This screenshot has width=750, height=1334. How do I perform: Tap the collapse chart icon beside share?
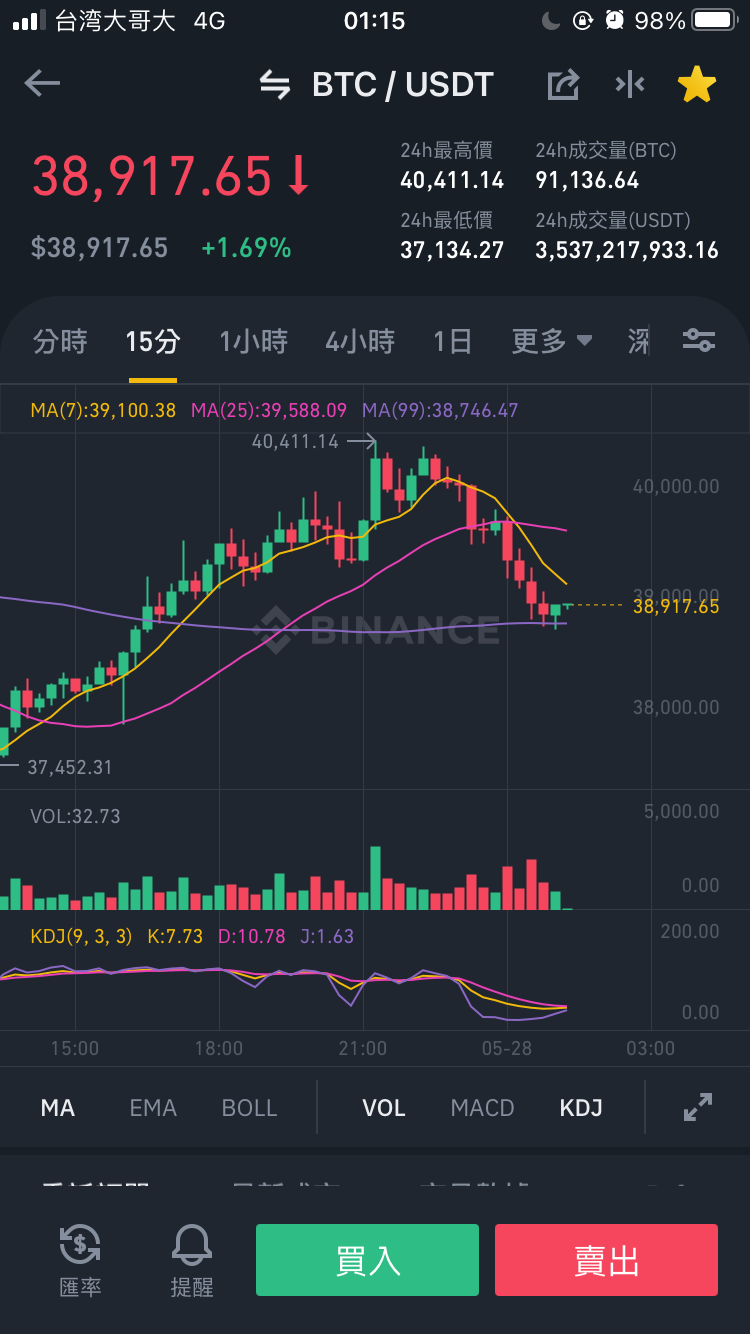pos(630,85)
